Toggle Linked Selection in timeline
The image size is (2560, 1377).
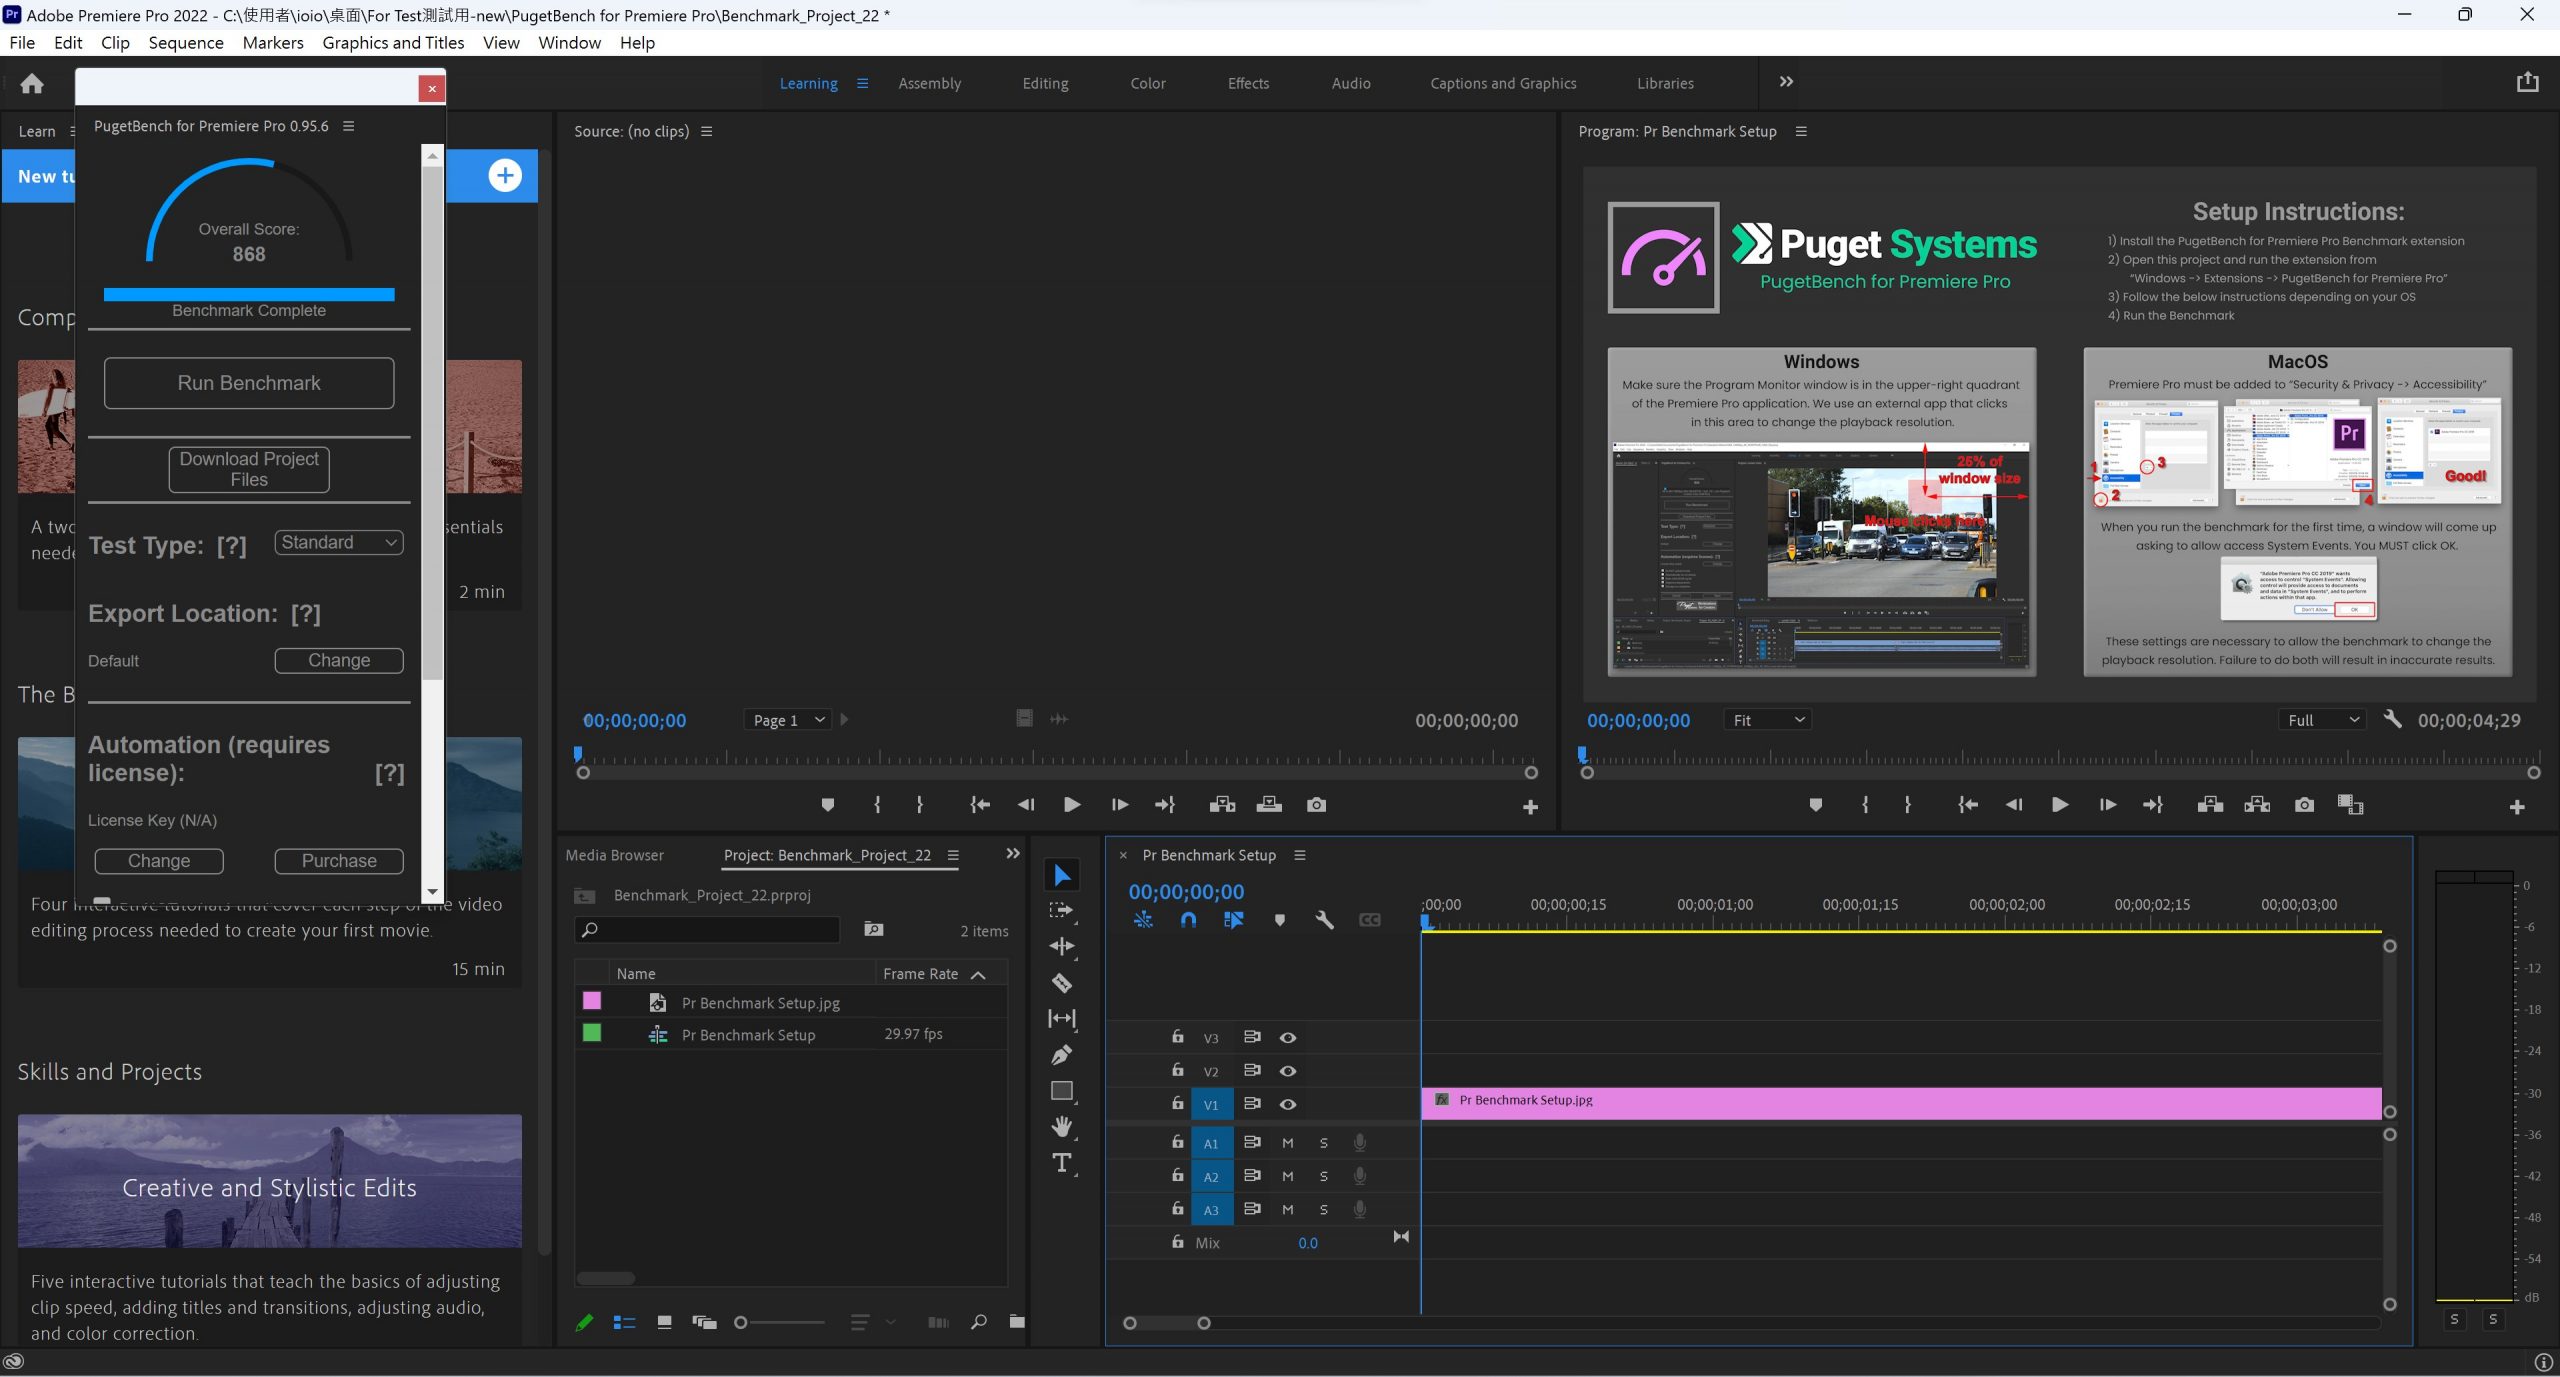click(x=1234, y=920)
